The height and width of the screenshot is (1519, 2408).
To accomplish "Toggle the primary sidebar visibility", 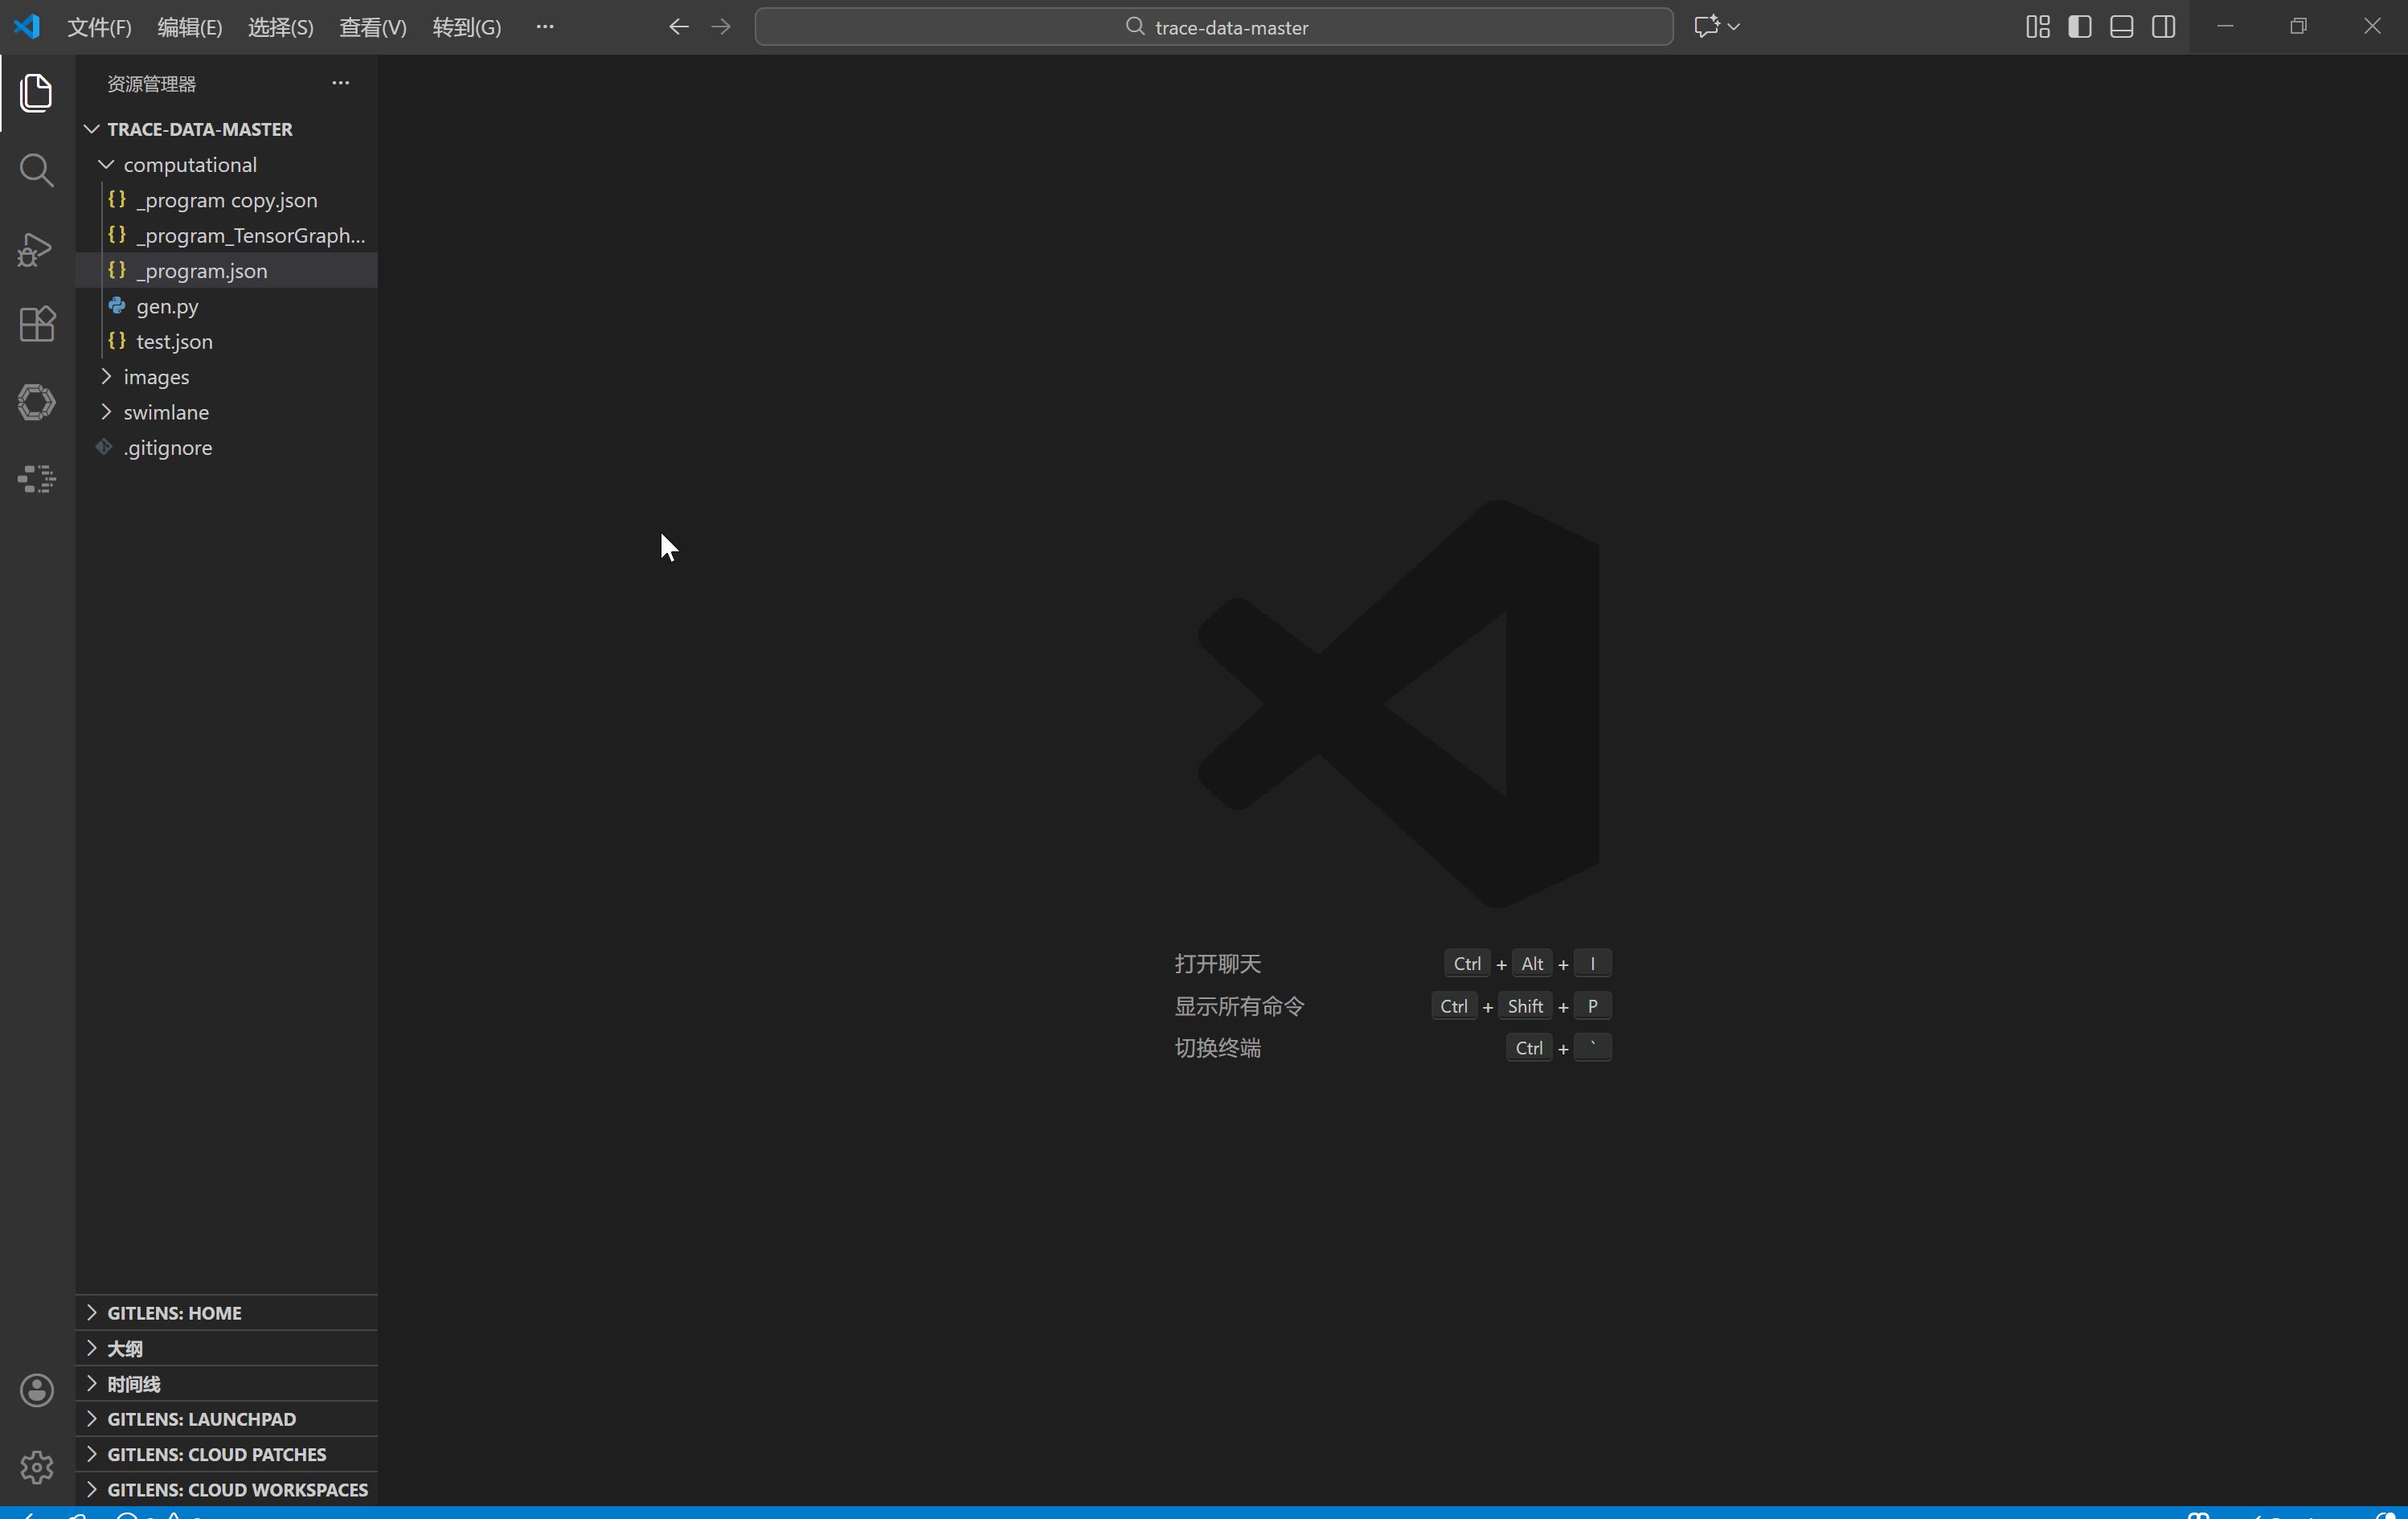I will [x=2079, y=27].
